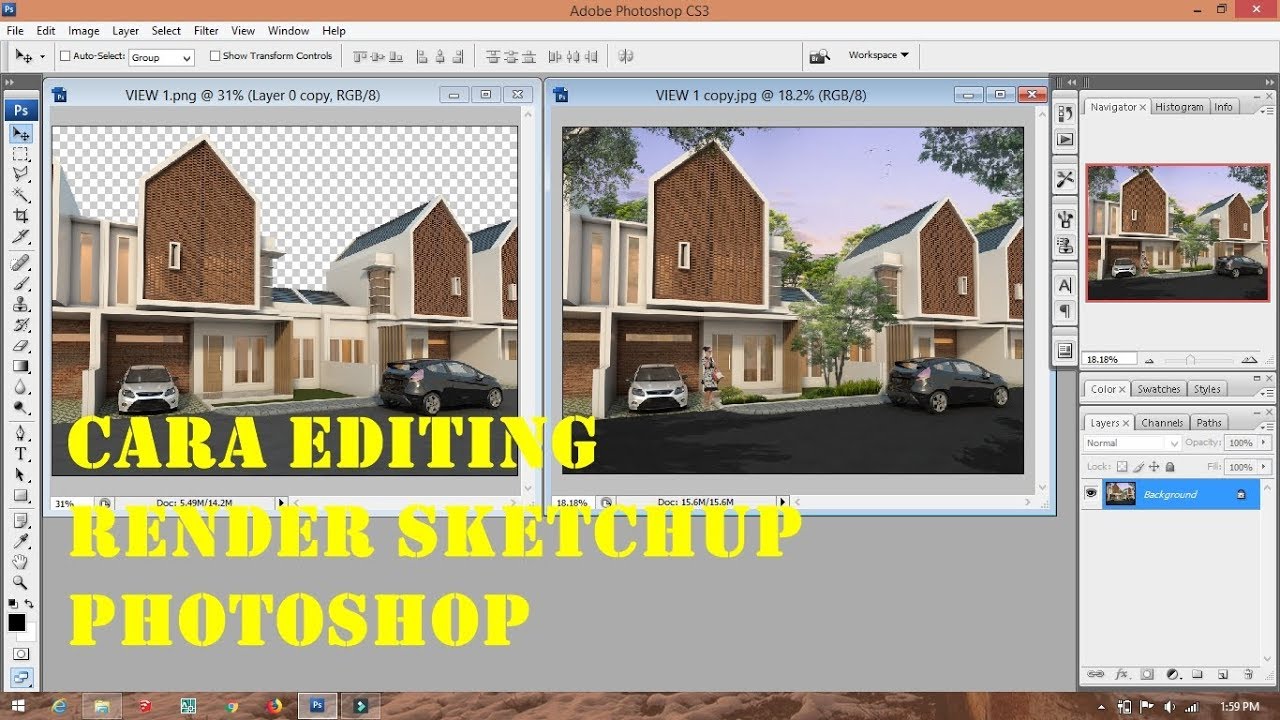Select the Move tool in the toolbox
Screen dimensions: 1280x720
21,134
